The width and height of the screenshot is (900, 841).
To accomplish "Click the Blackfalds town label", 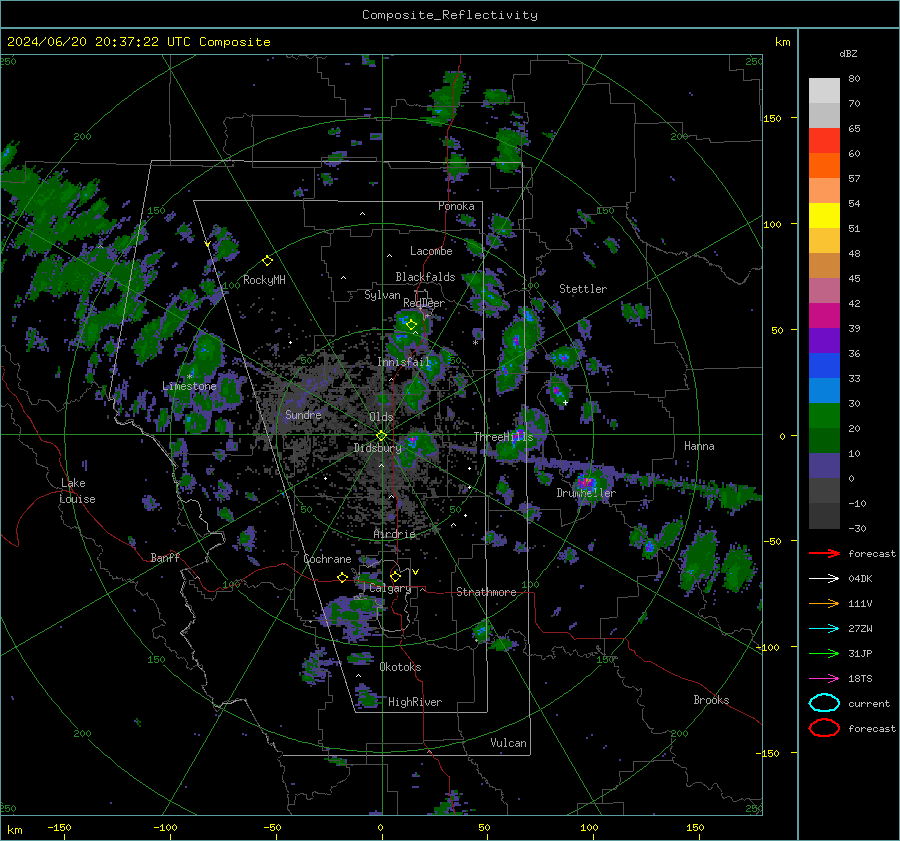I will [425, 277].
